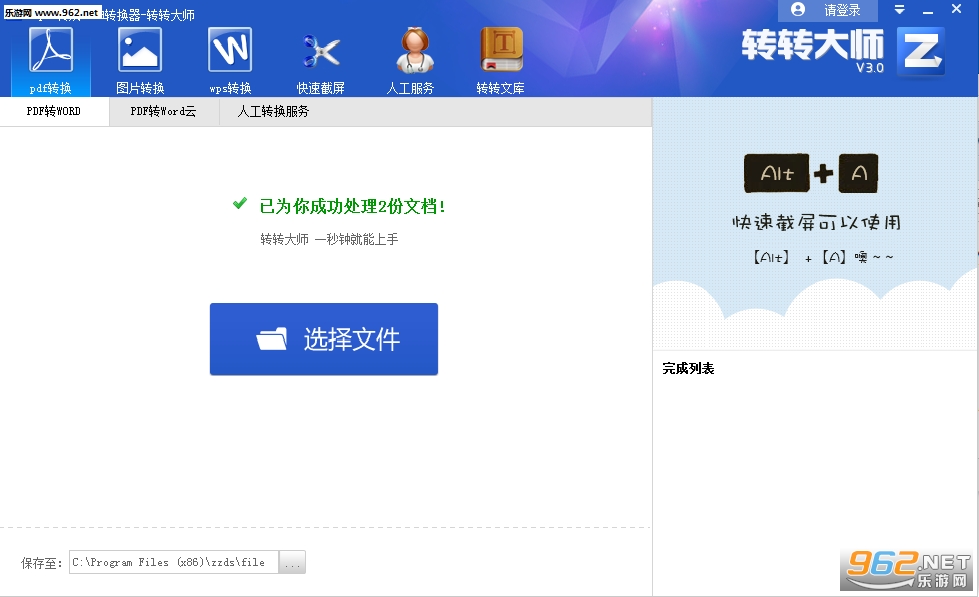Click the 请登录 login button
The image size is (979, 597).
(828, 10)
